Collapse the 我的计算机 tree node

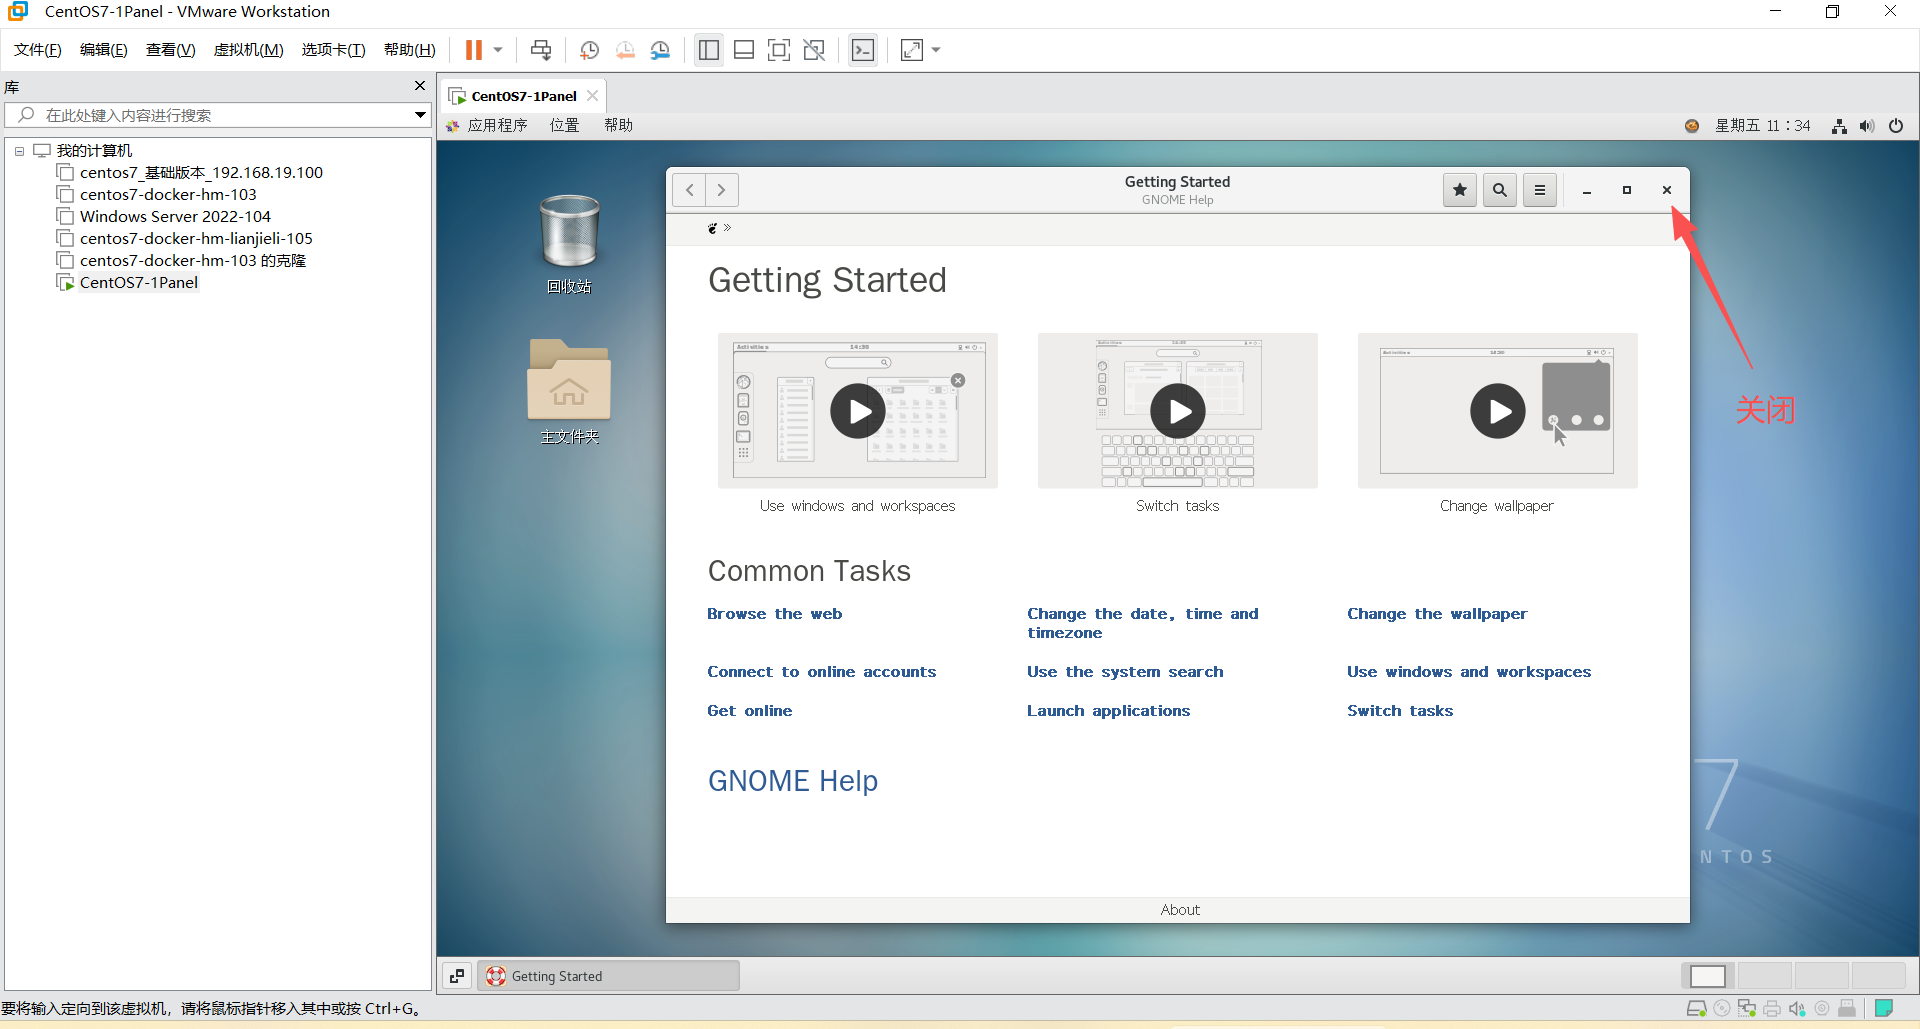[19, 151]
